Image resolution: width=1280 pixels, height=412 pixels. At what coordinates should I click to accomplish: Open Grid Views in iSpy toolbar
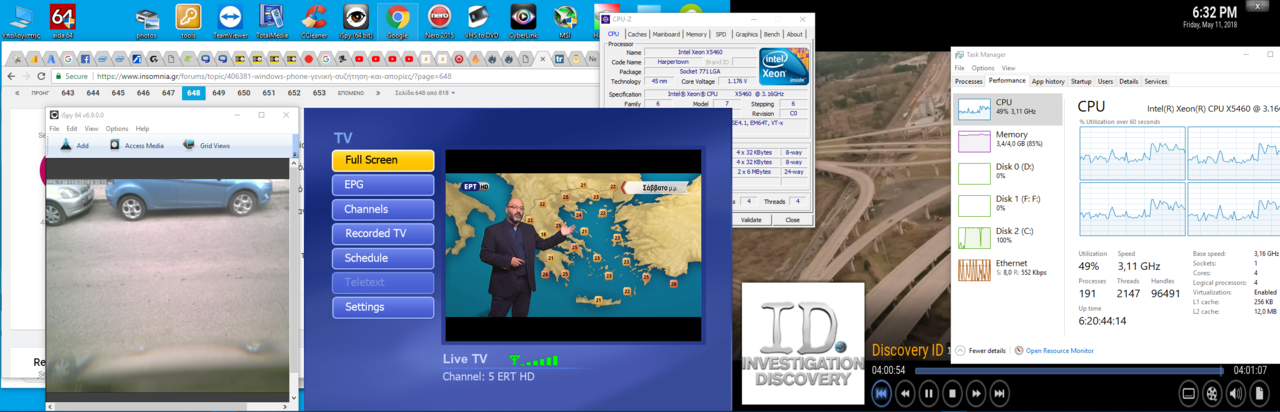click(207, 145)
